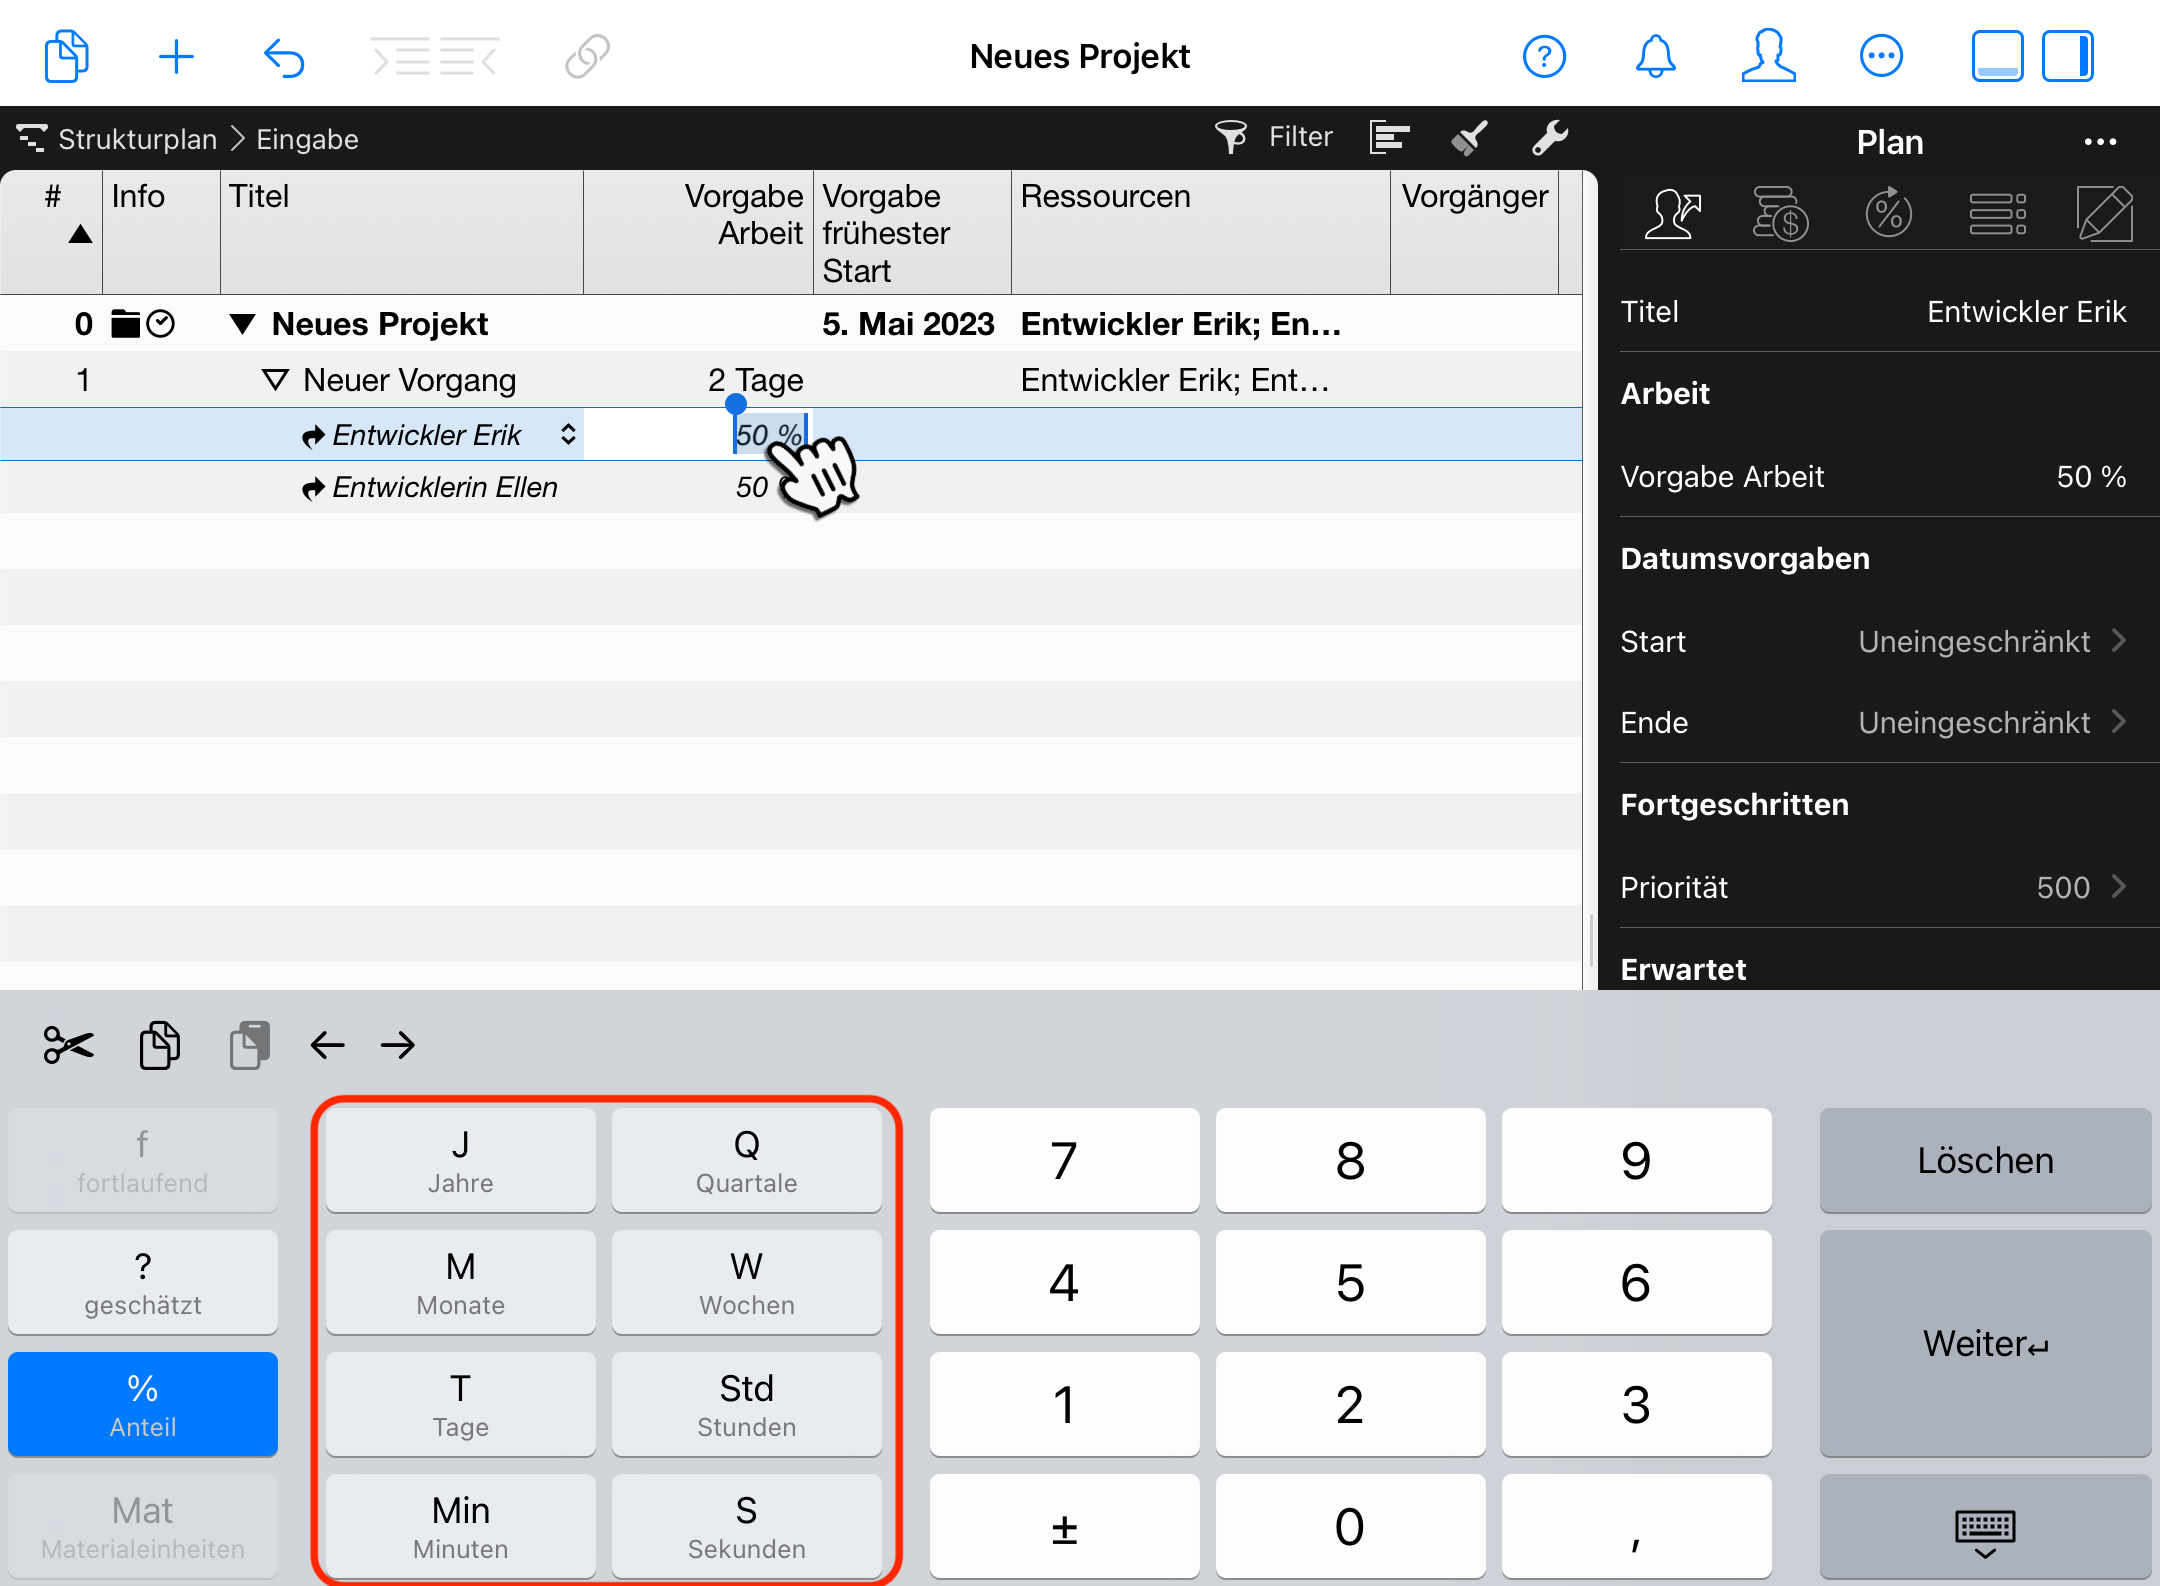Click the undo arrow icon
Image resolution: width=2160 pixels, height=1586 pixels.
[x=284, y=56]
